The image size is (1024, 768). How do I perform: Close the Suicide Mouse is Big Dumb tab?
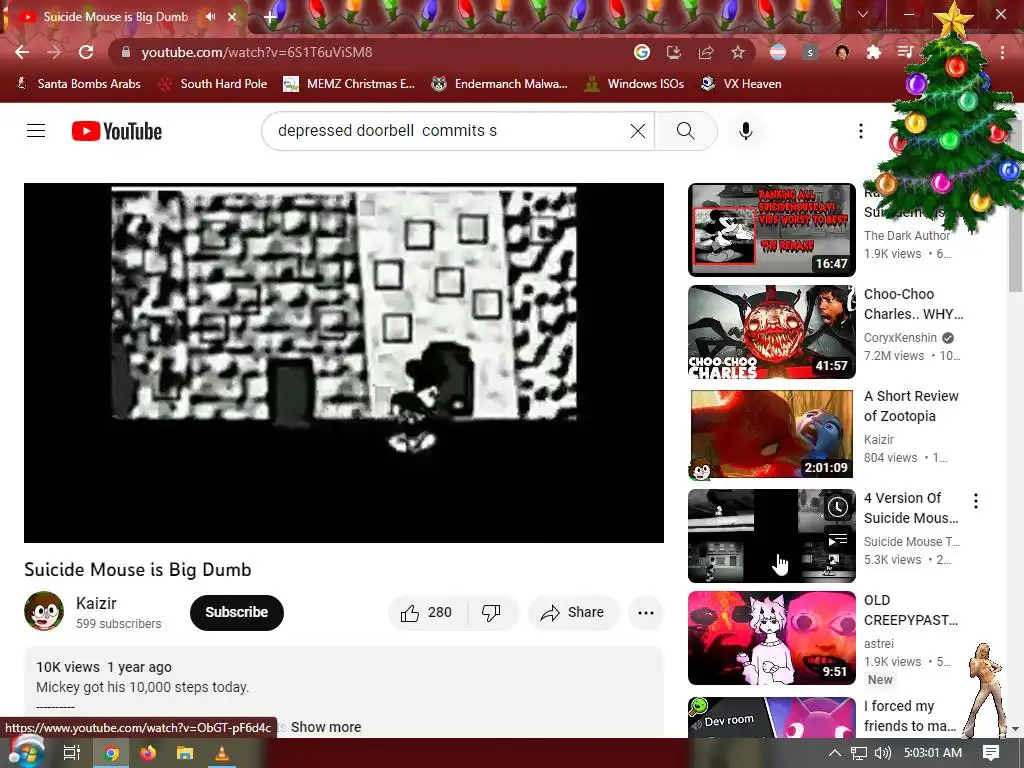point(232,17)
